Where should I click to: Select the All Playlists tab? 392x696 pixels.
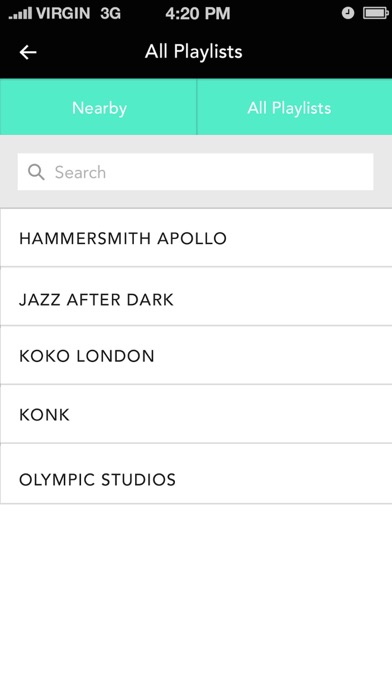[x=294, y=107]
